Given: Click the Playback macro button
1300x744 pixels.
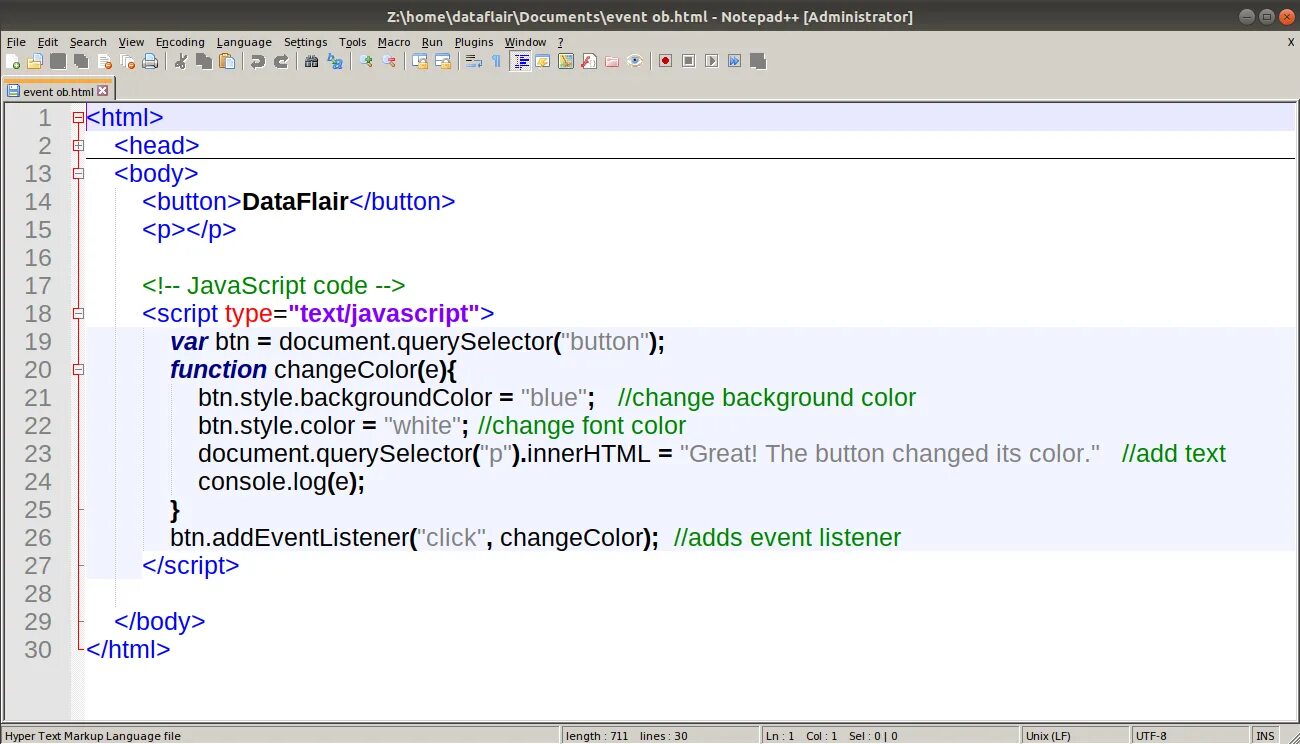Looking at the screenshot, I should [711, 61].
